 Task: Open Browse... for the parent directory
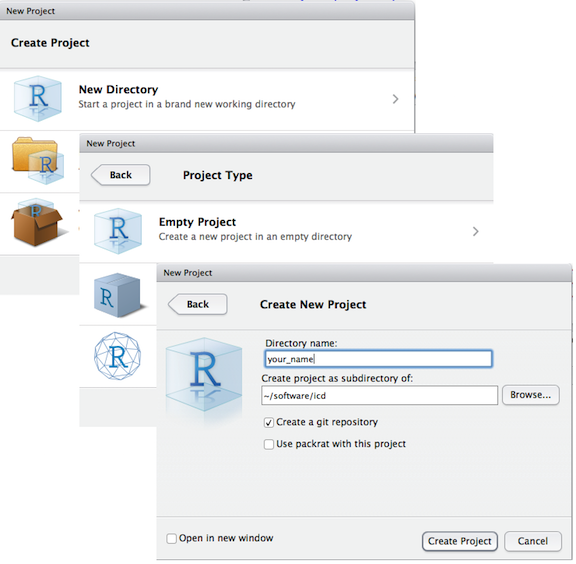pyautogui.click(x=530, y=395)
